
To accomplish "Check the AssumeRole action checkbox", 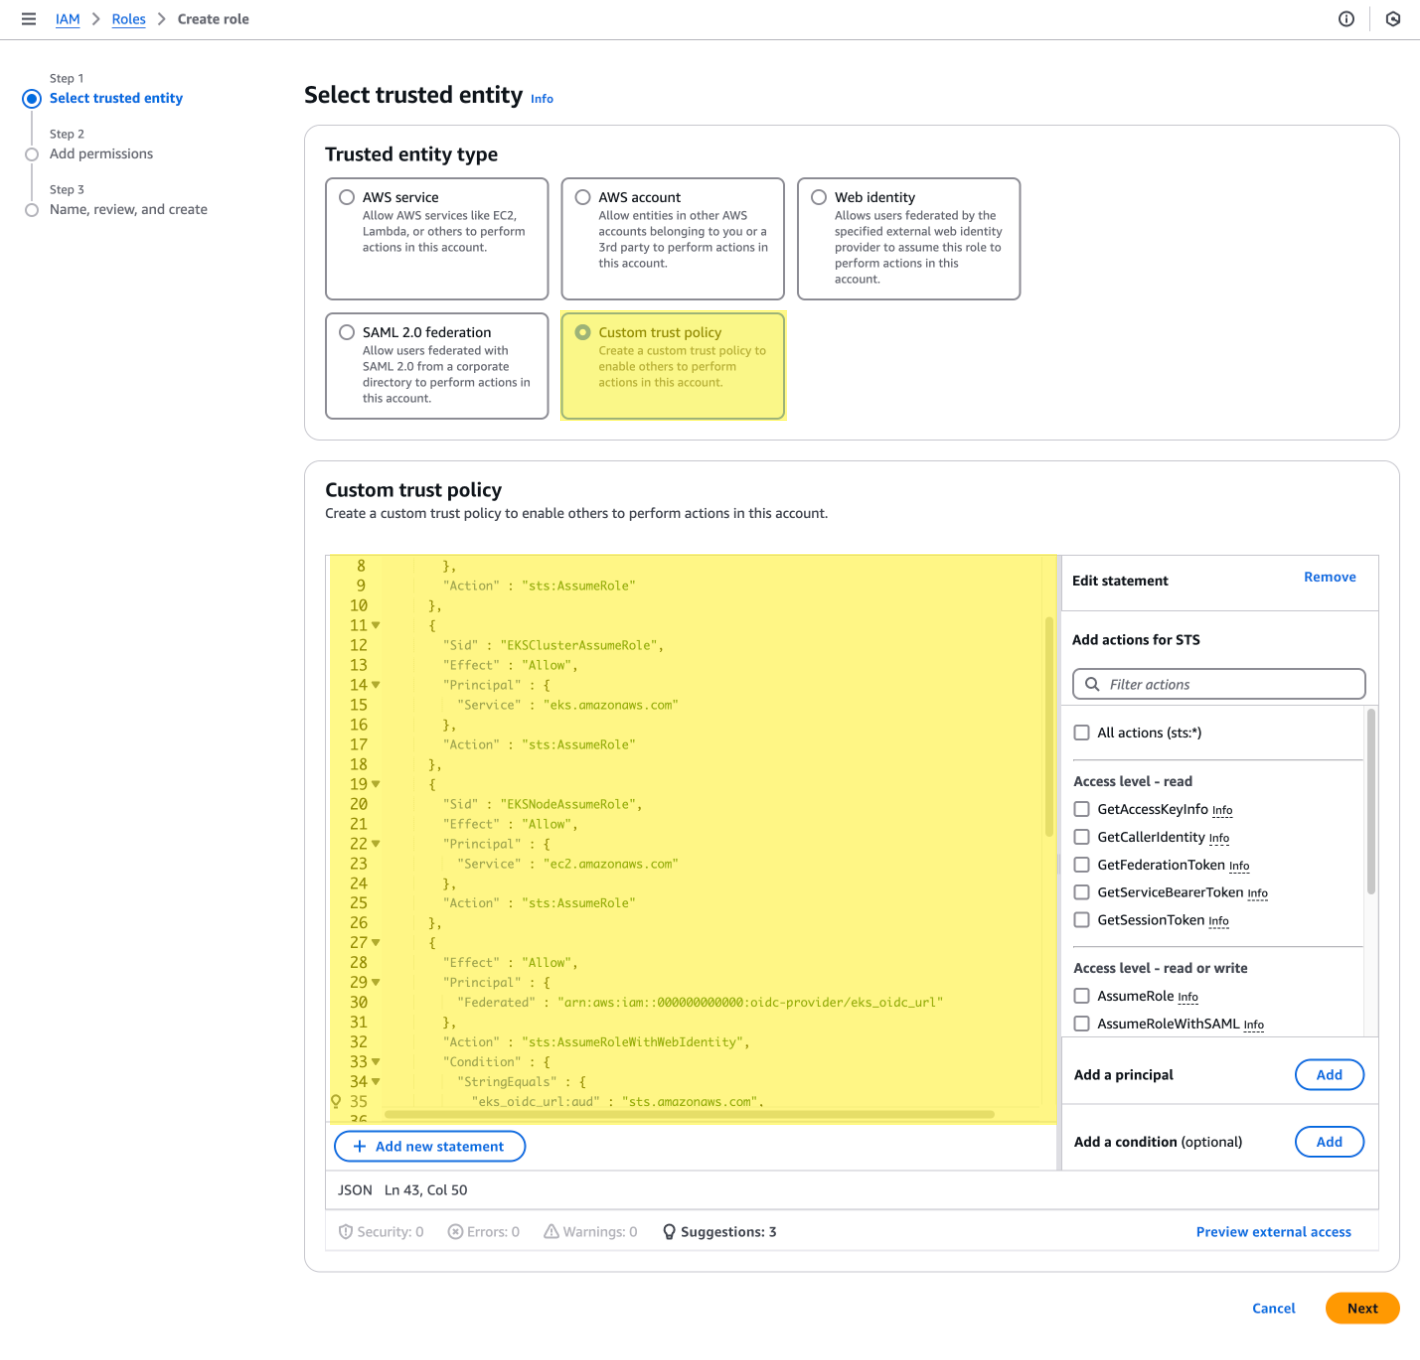I will [x=1081, y=996].
